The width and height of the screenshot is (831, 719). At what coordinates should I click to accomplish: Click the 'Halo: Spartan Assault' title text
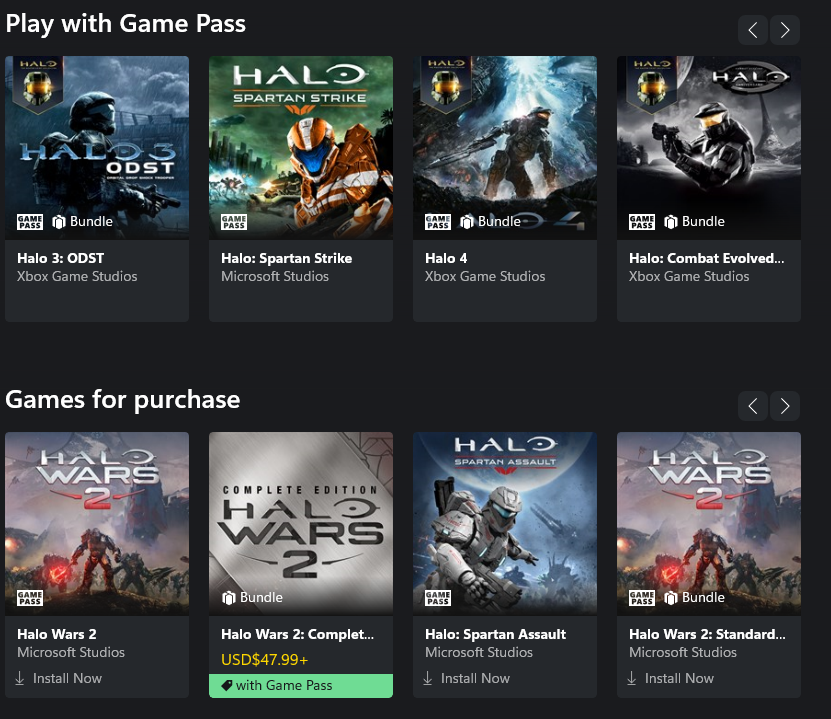click(x=496, y=634)
